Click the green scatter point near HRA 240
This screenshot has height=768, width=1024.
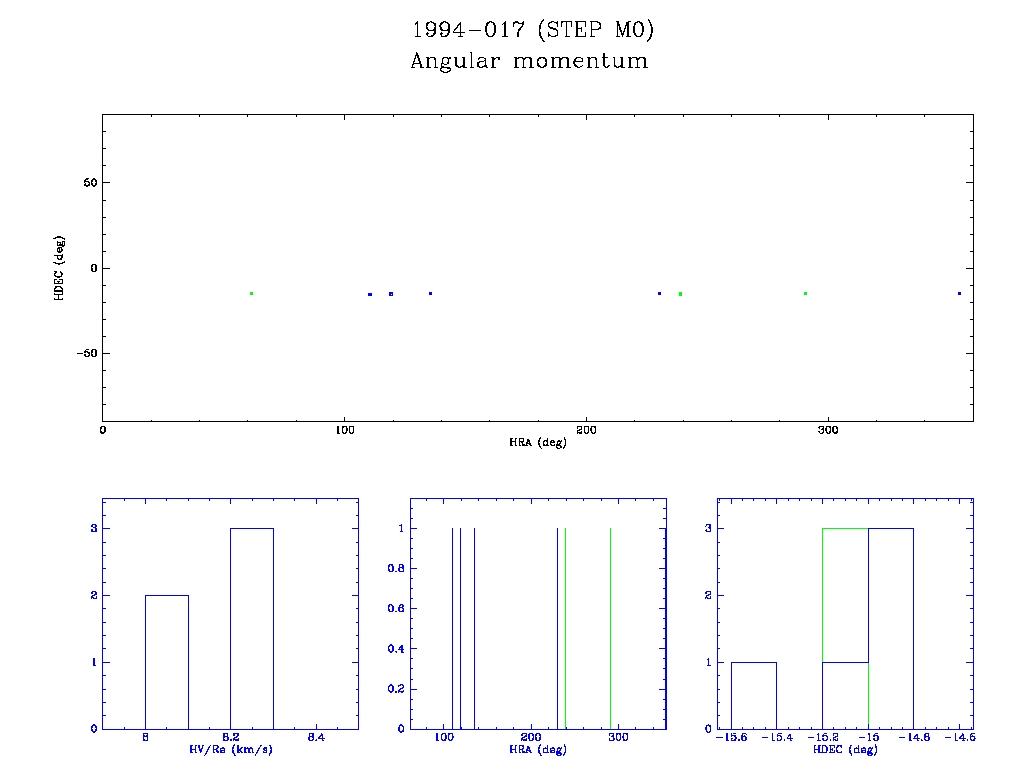pos(680,294)
